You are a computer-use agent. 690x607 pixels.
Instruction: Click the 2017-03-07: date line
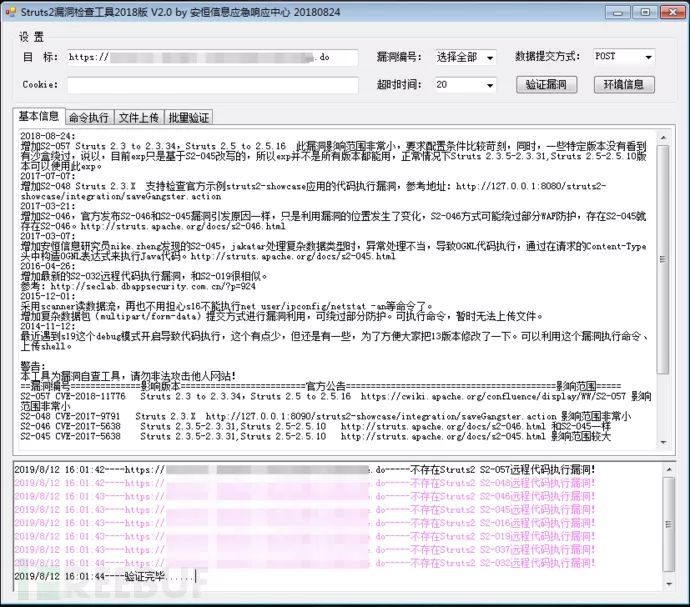coord(48,235)
